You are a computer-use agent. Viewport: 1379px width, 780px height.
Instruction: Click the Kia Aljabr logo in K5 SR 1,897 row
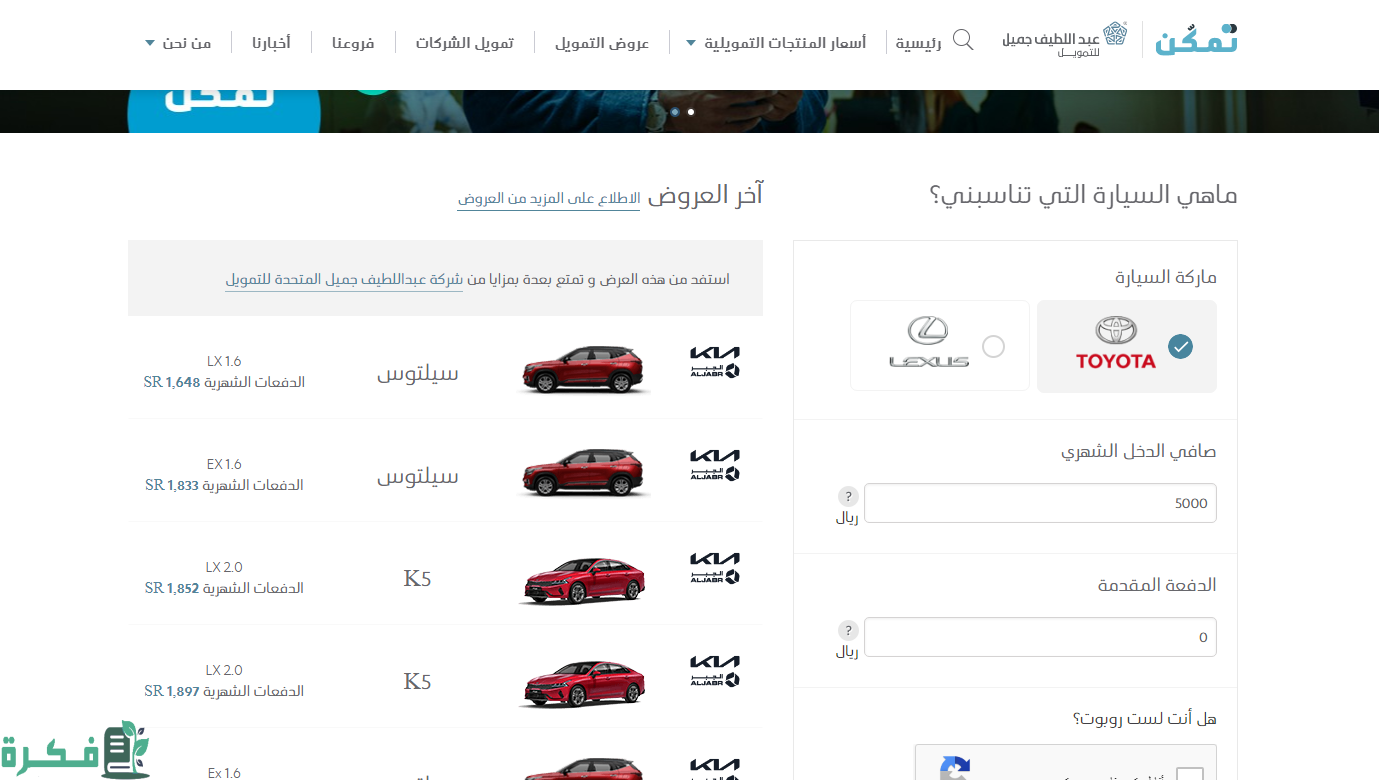pos(715,671)
